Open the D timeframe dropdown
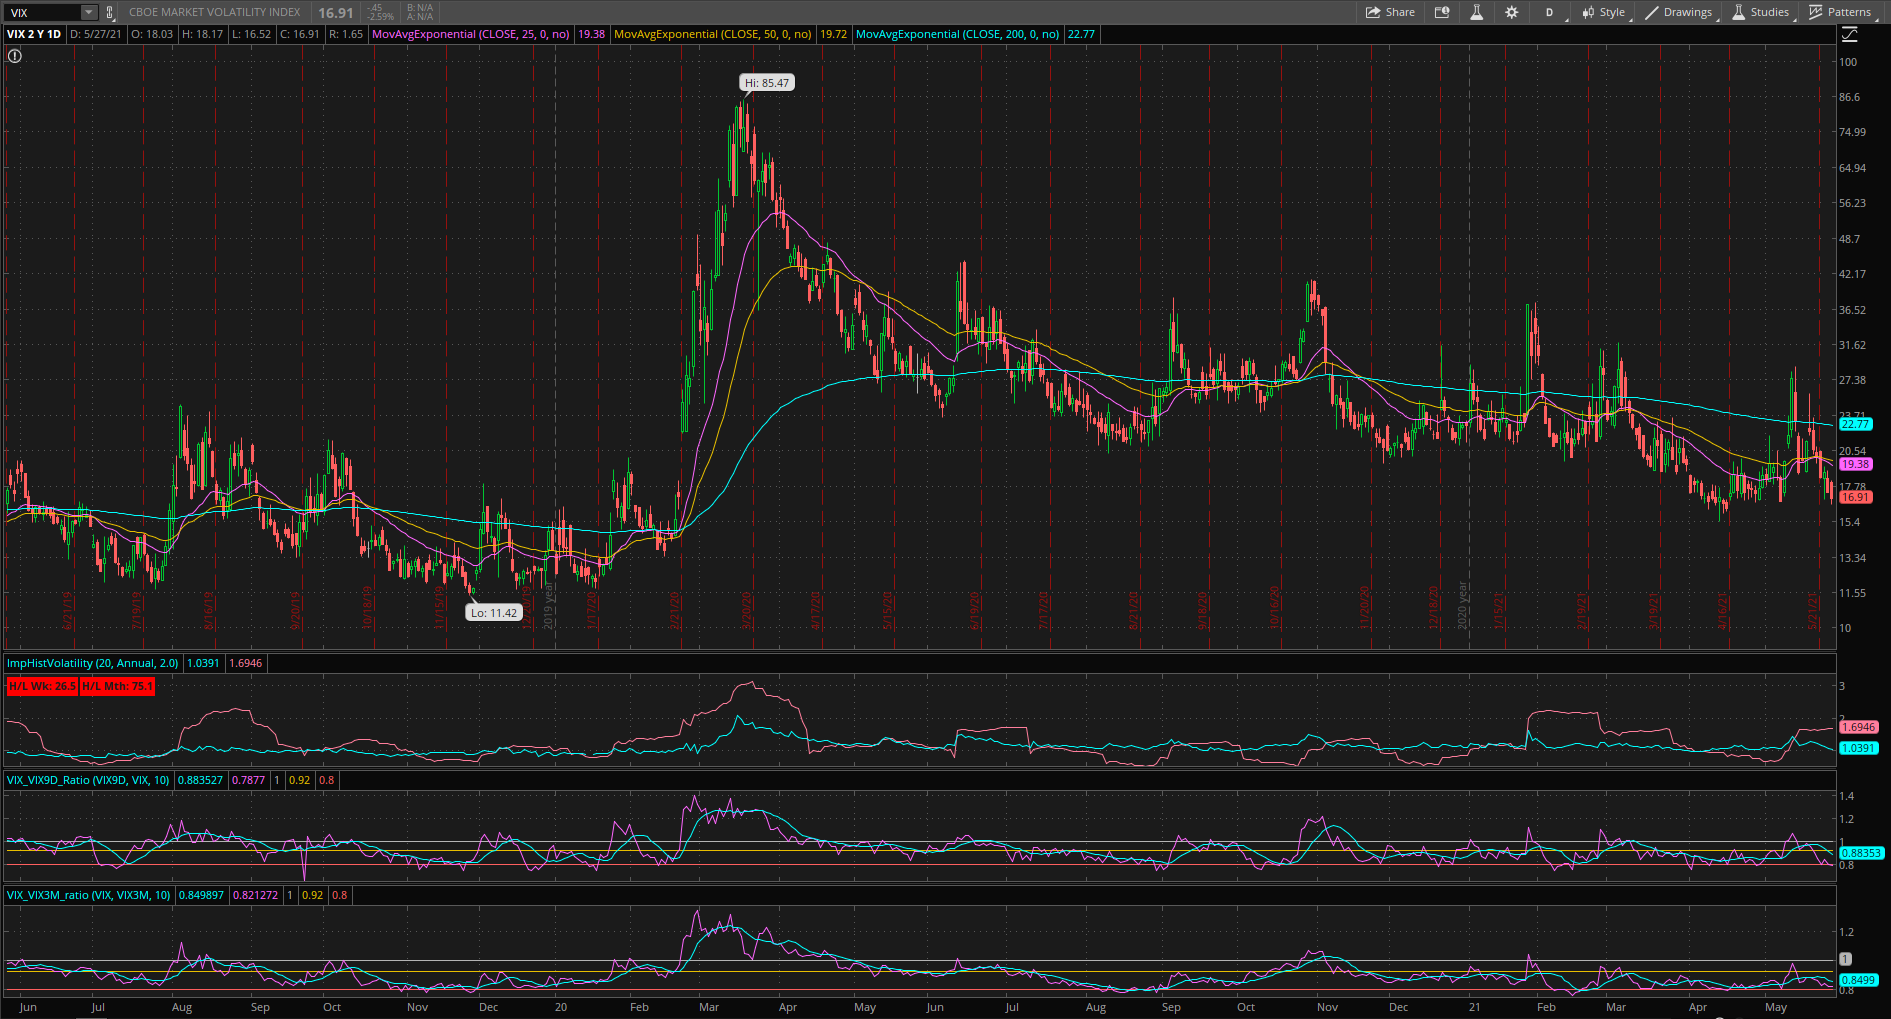The image size is (1891, 1019). 1550,12
